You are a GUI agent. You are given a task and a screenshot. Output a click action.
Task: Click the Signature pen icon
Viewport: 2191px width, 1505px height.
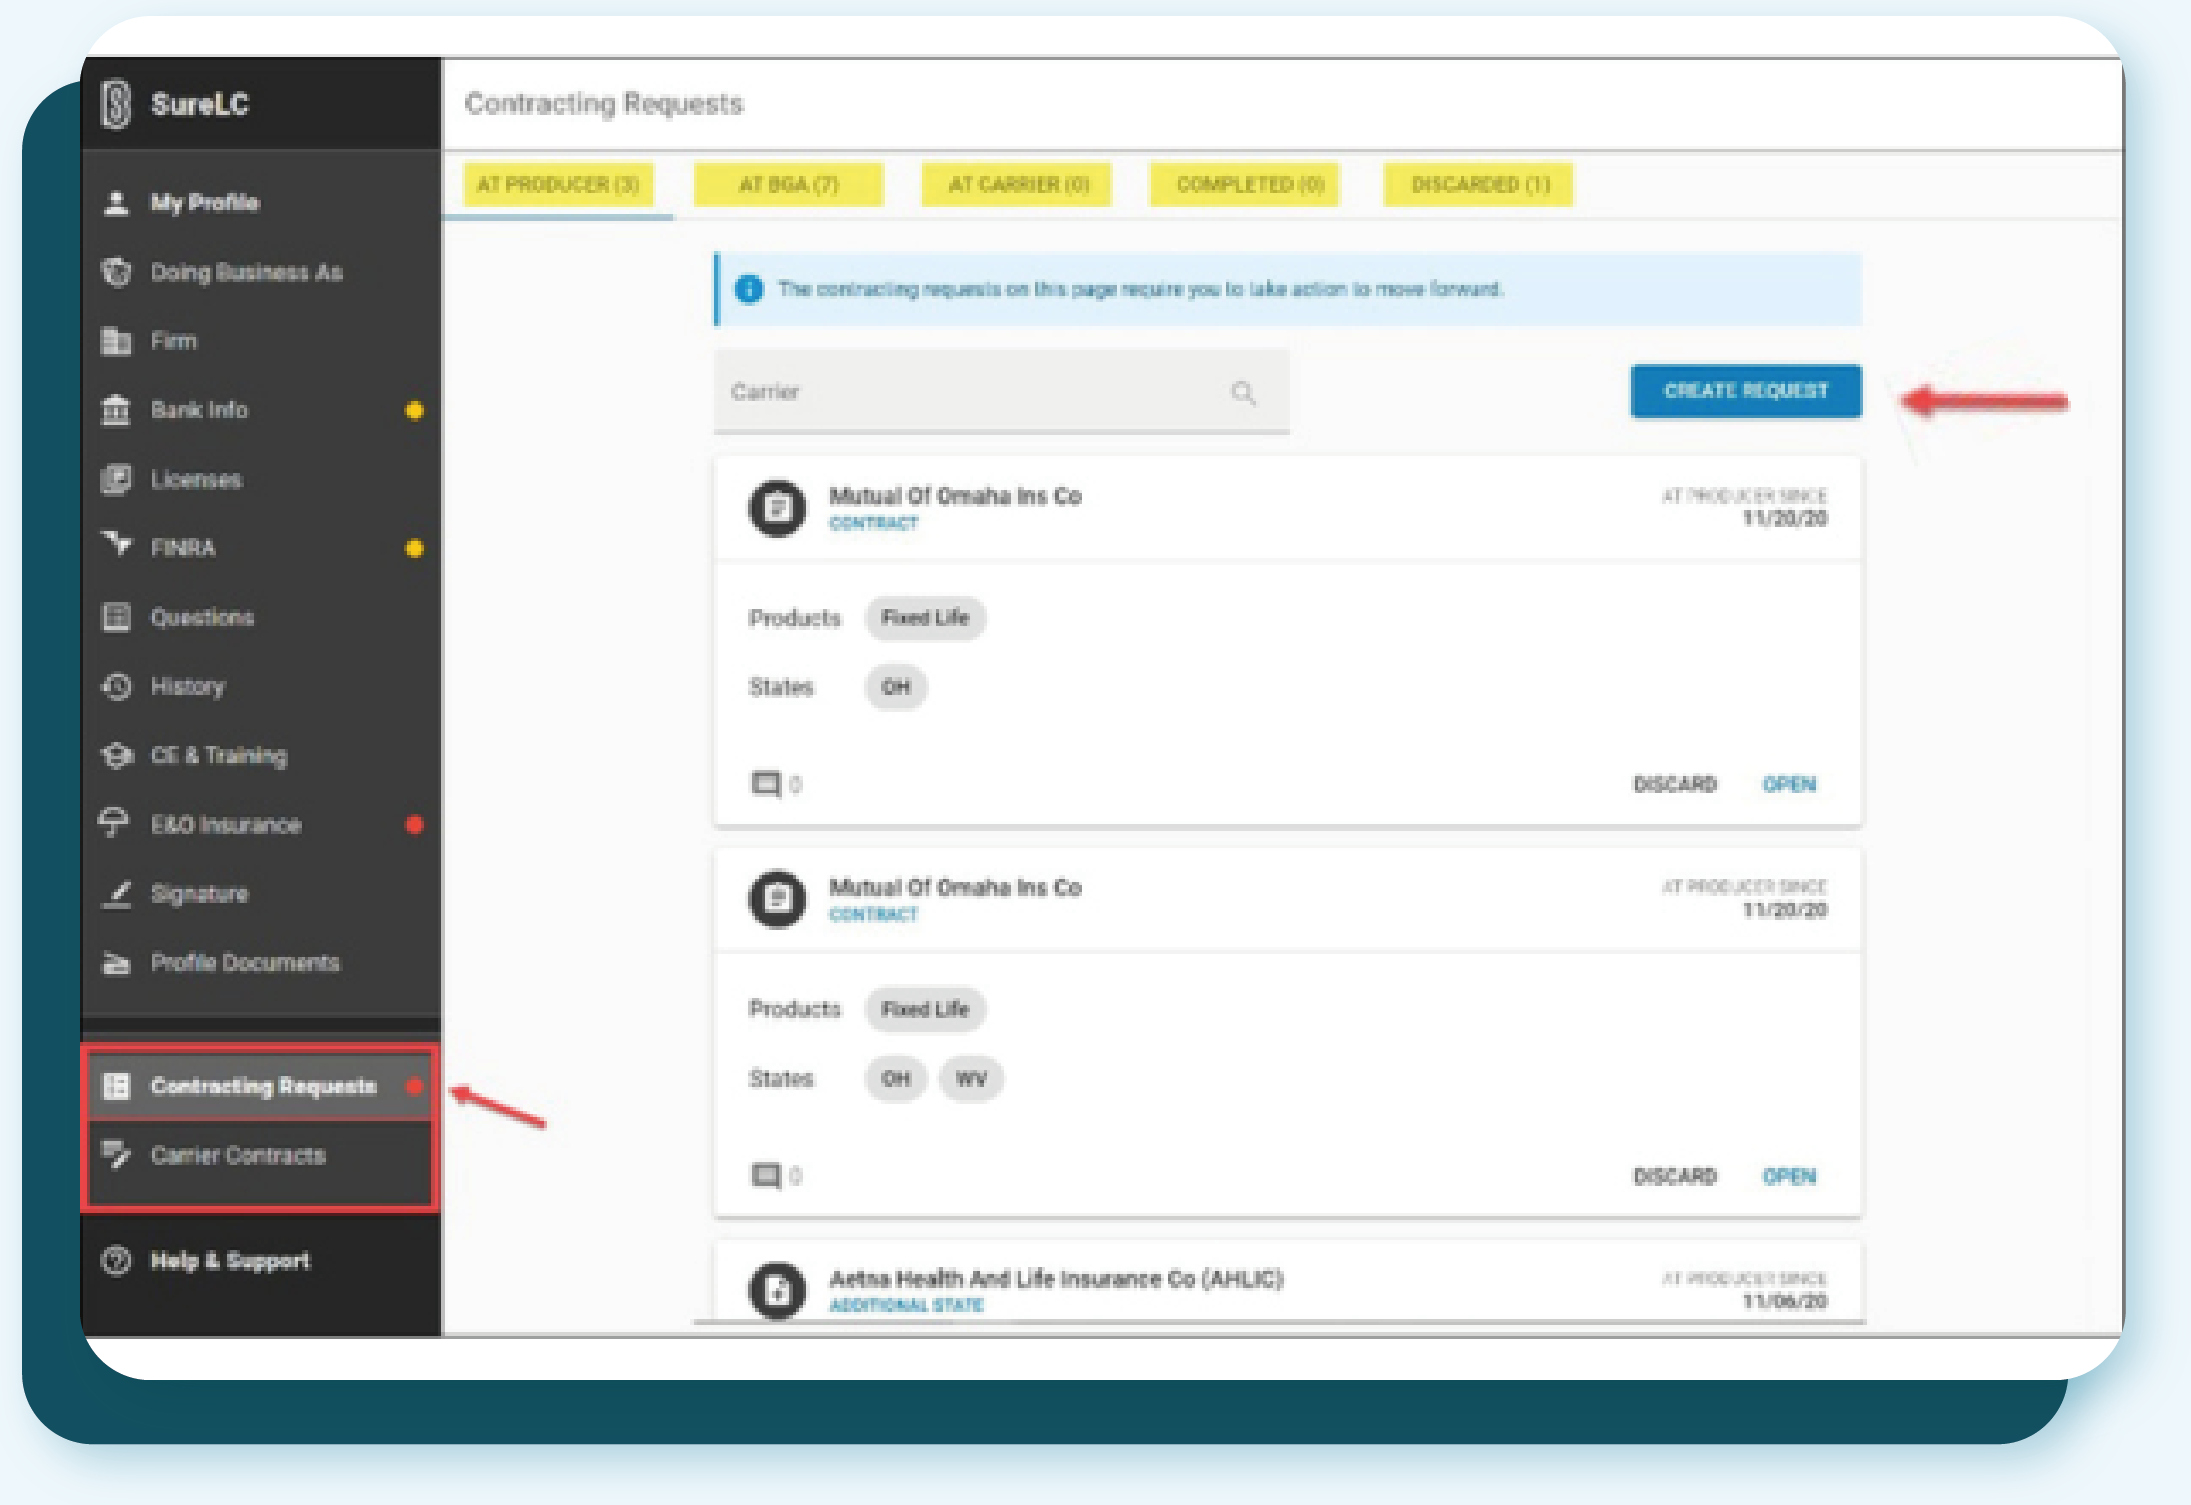click(117, 893)
